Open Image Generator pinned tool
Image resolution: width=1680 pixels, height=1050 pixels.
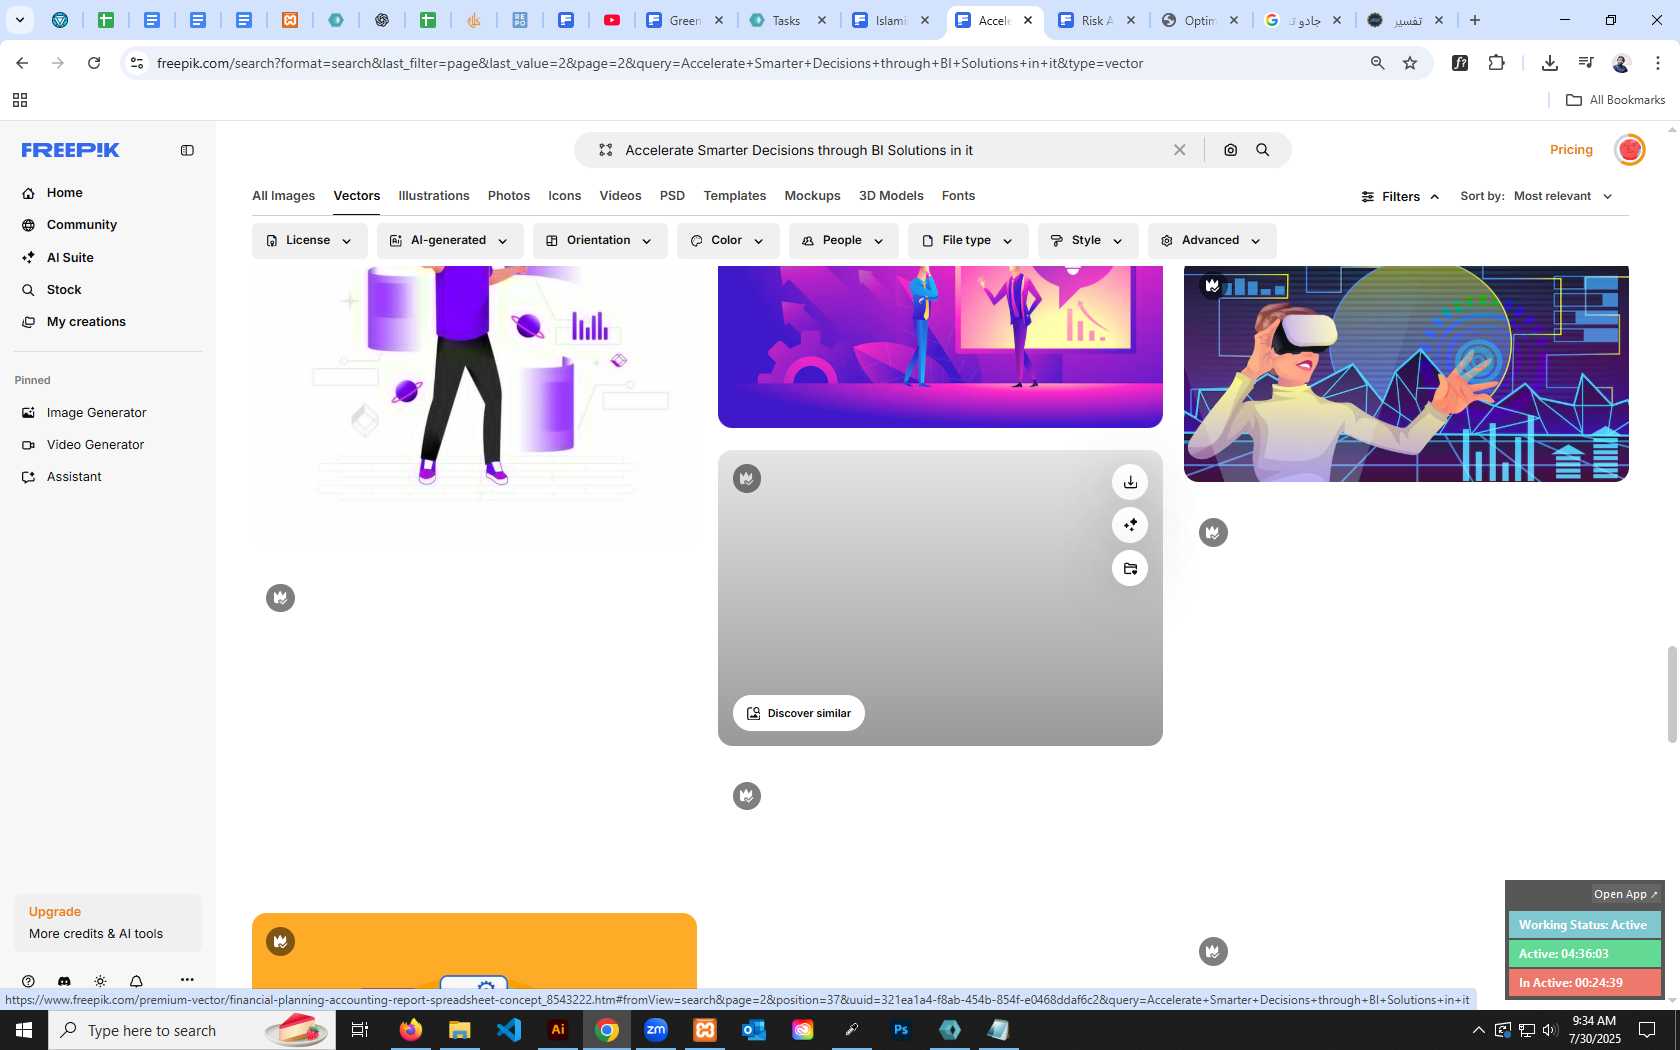[x=96, y=413]
